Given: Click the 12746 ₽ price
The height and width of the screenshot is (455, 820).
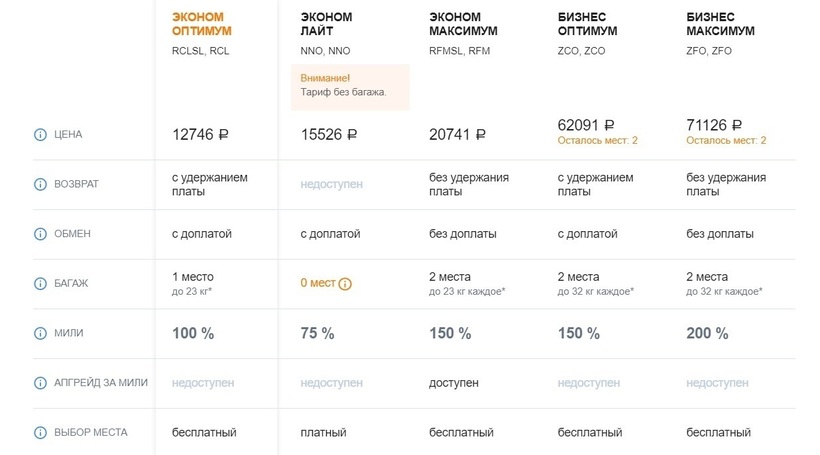Looking at the screenshot, I should click(200, 134).
